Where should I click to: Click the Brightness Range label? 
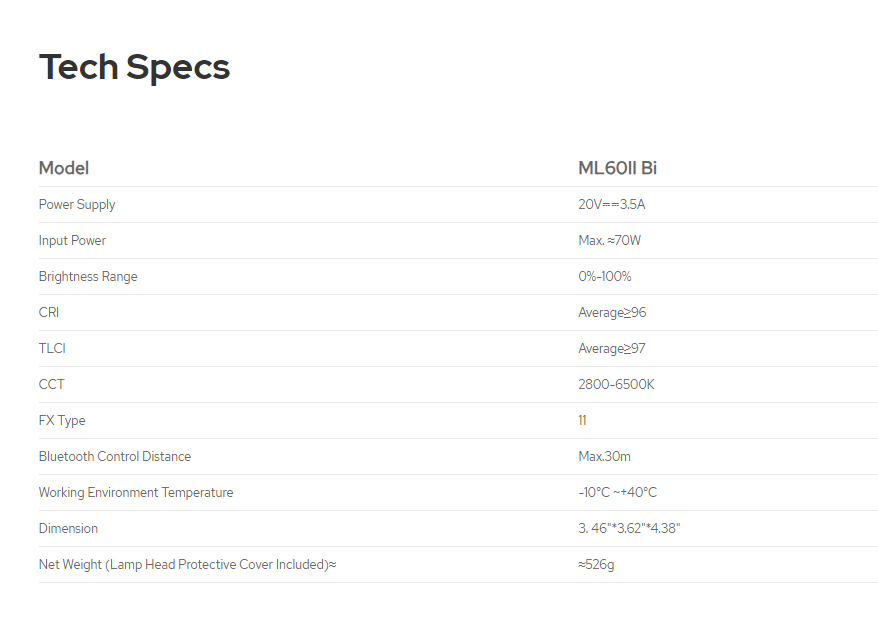(88, 277)
